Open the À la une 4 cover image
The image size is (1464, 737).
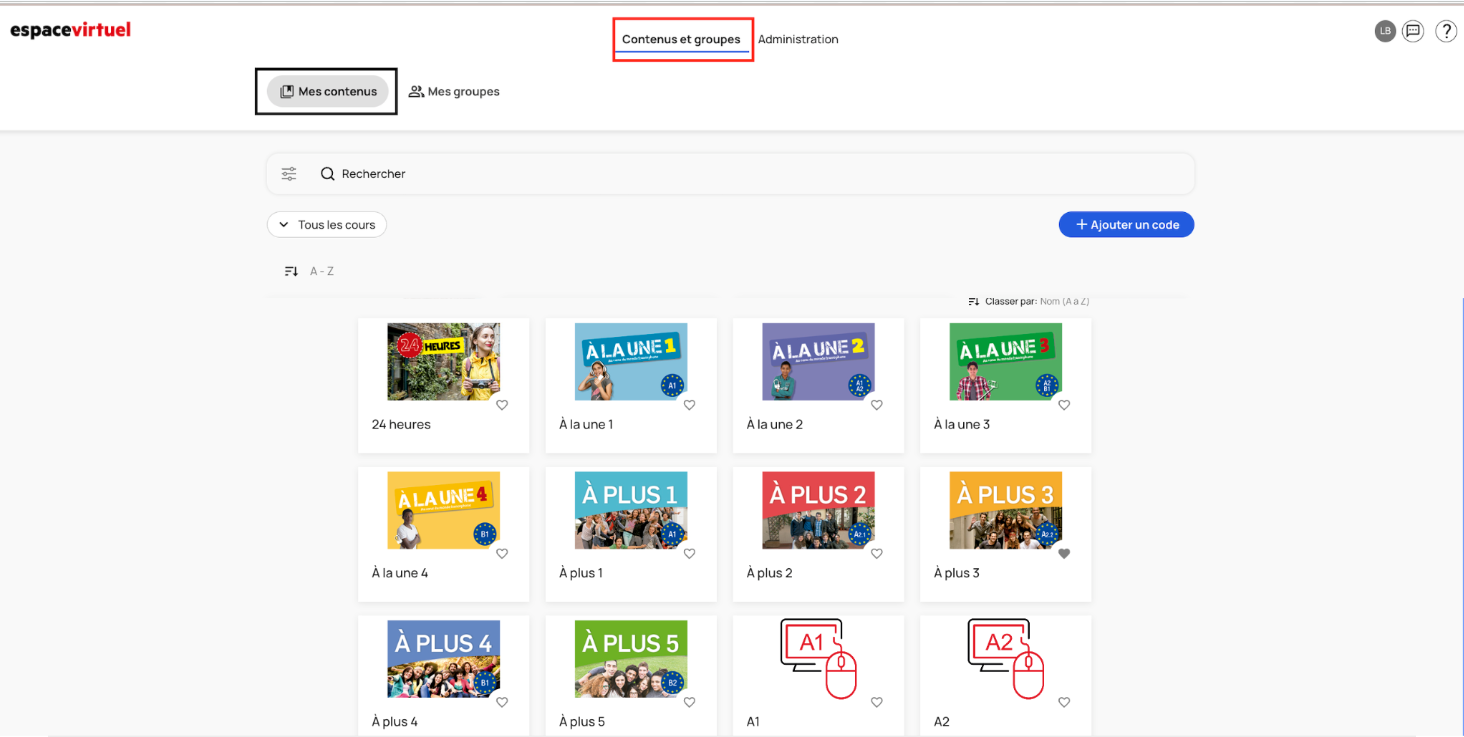pos(444,510)
